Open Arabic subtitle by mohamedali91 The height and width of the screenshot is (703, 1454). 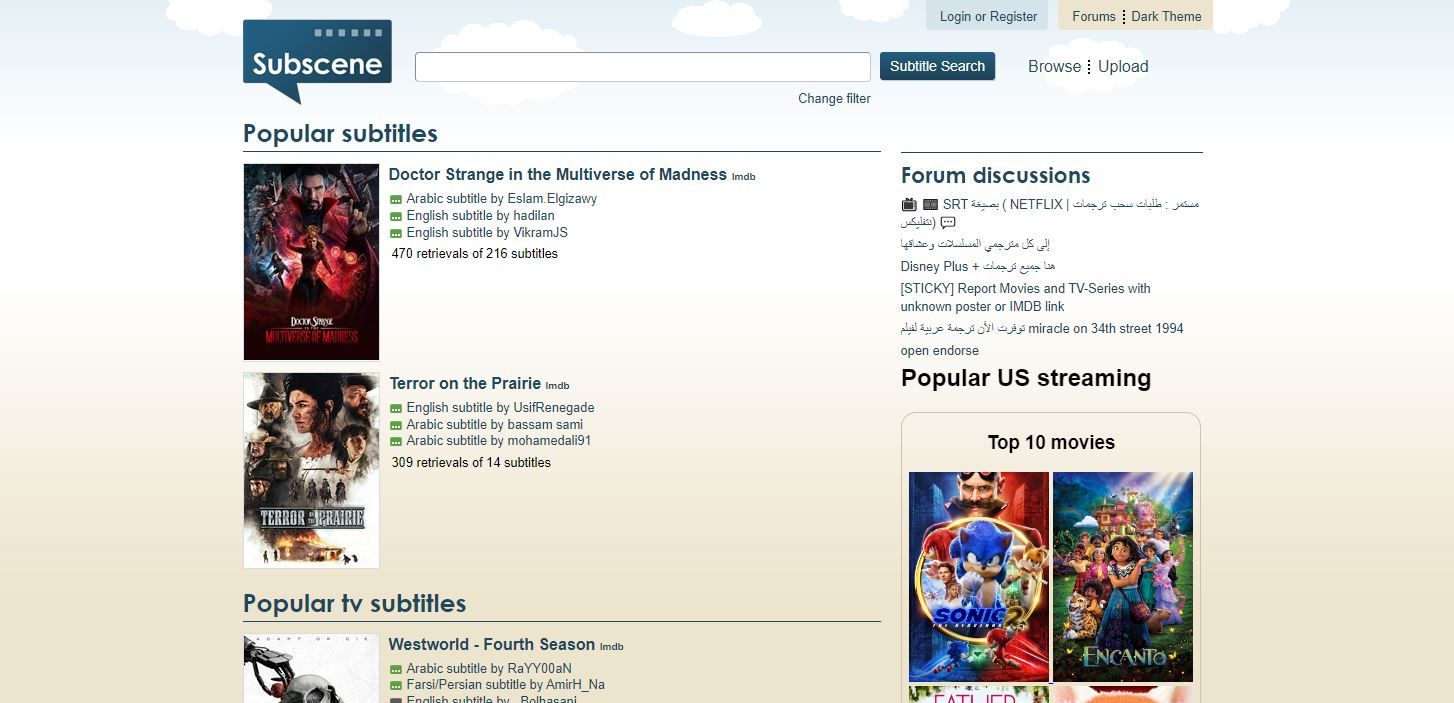(x=499, y=441)
